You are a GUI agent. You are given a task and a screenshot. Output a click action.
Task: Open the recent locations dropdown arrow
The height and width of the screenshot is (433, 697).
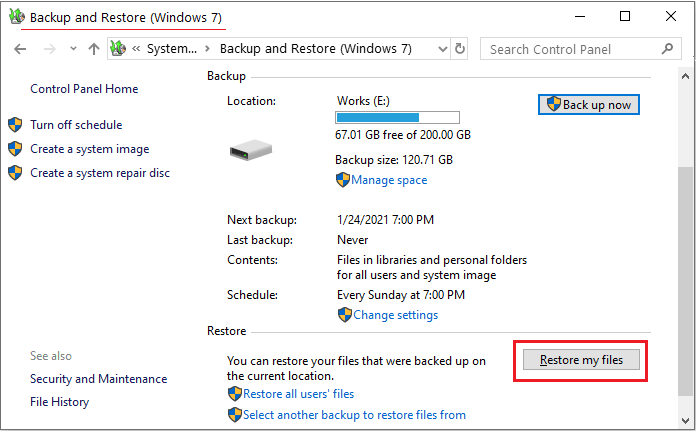coord(73,49)
